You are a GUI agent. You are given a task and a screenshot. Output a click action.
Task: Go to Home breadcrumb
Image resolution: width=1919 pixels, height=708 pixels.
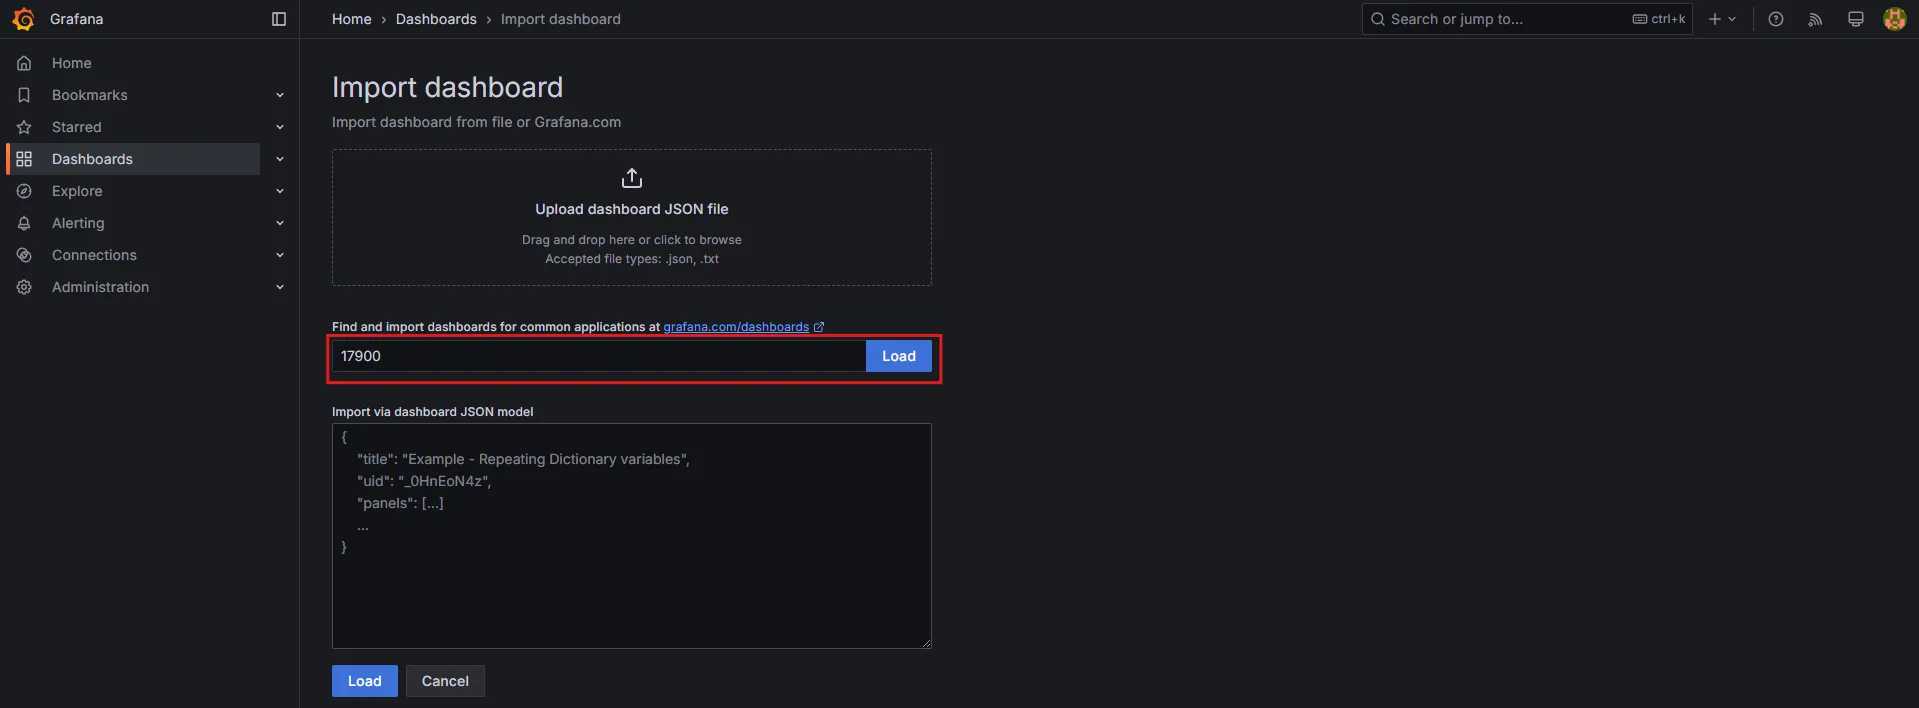pyautogui.click(x=352, y=19)
